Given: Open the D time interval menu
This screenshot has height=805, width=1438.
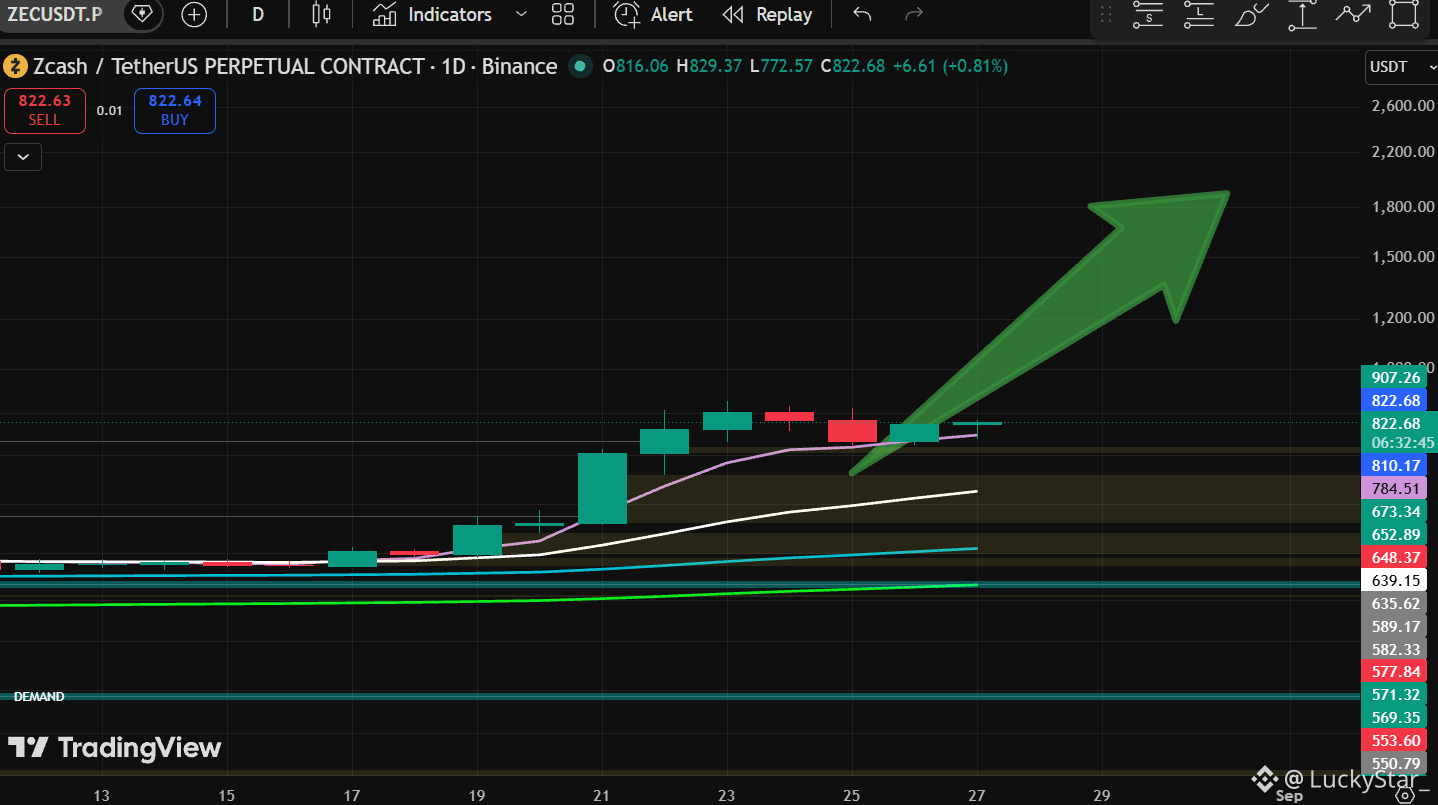Looking at the screenshot, I should (x=258, y=14).
